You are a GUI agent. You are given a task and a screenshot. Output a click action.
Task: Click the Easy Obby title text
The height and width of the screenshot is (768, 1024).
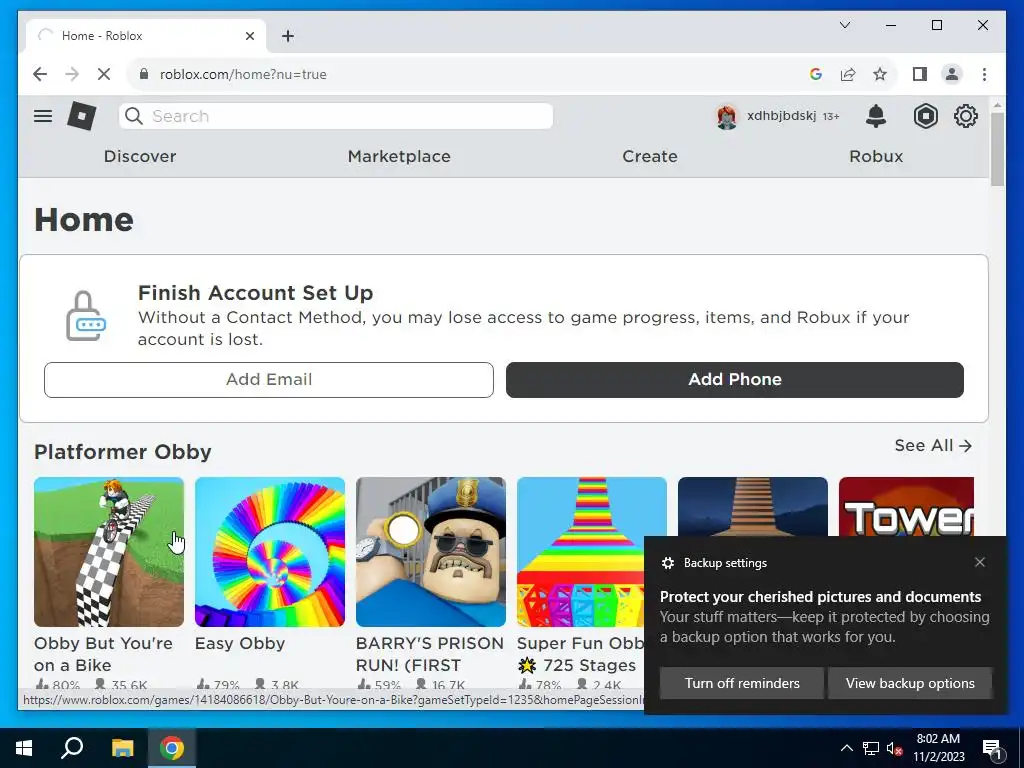[x=240, y=643]
